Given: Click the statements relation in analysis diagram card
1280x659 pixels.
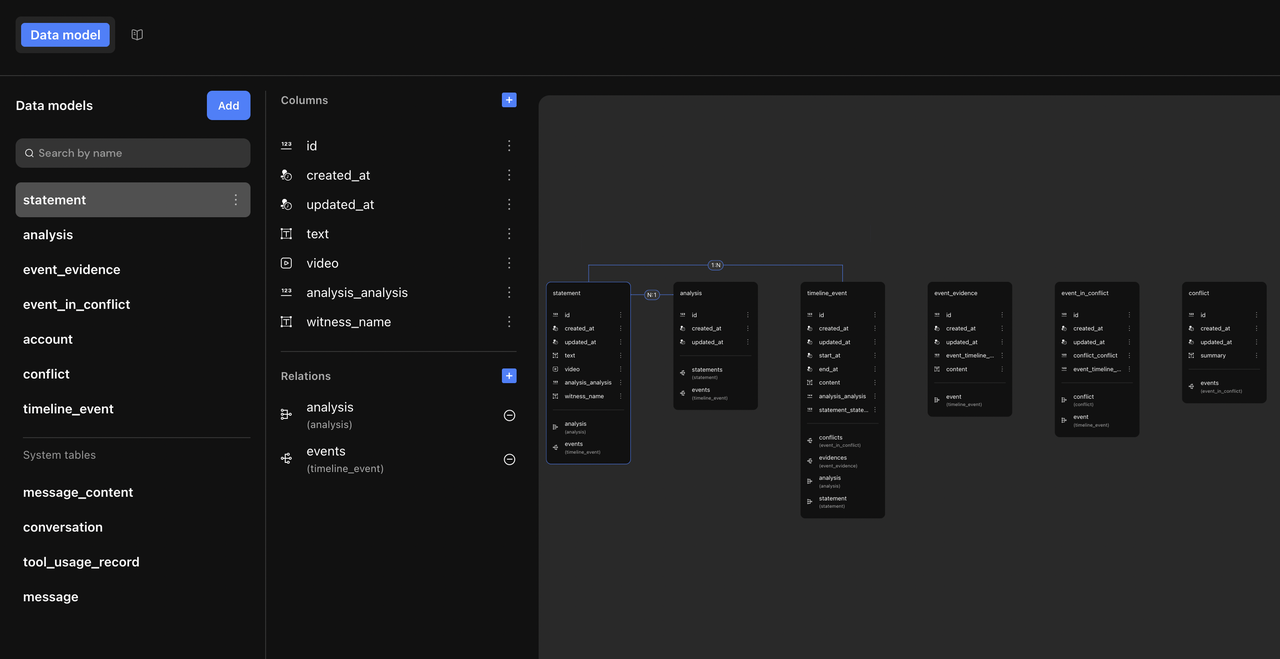Looking at the screenshot, I should point(715,372).
